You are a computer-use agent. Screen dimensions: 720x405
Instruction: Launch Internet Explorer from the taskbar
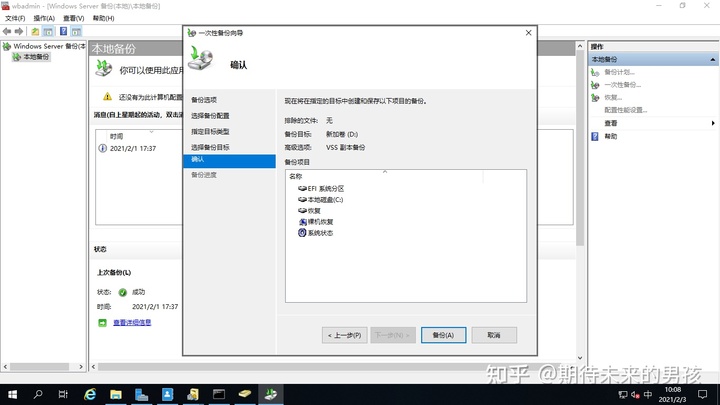pyautogui.click(x=90, y=394)
